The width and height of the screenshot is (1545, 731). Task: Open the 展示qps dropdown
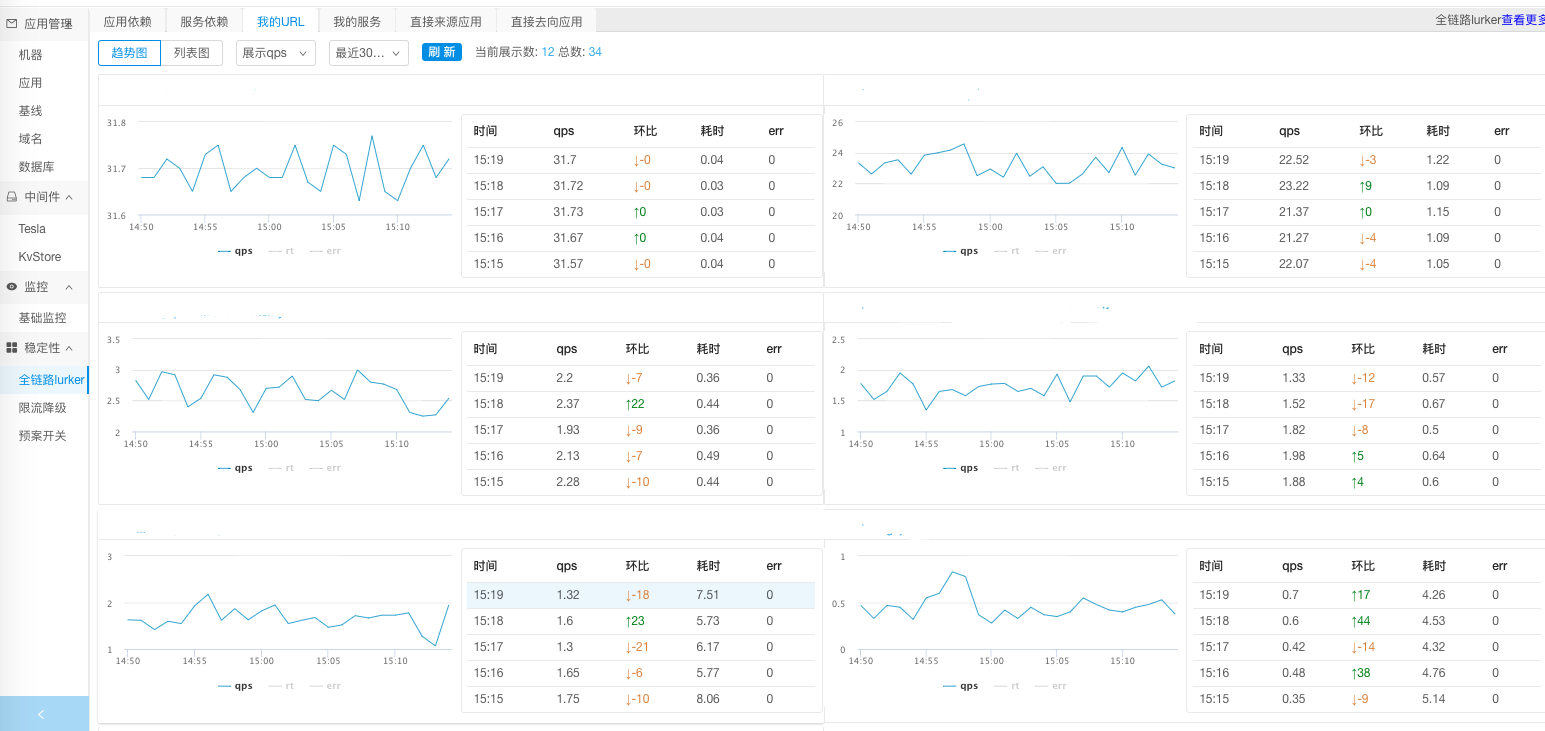click(x=275, y=53)
